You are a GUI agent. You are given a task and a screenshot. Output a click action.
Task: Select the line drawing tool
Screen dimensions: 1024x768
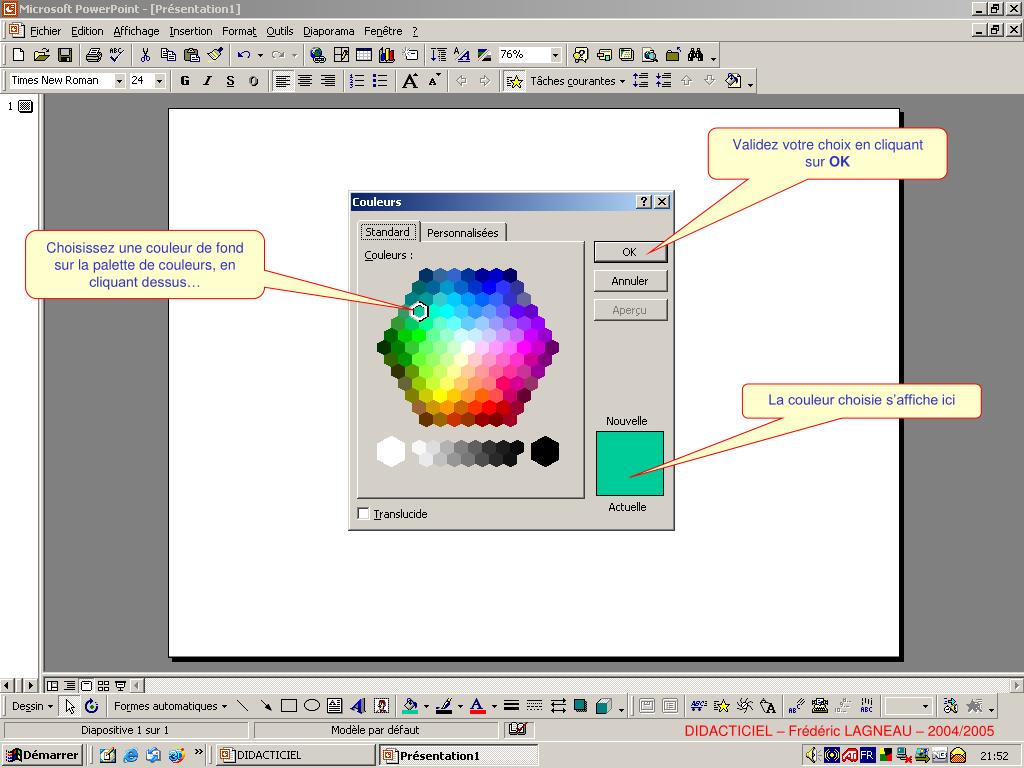tap(242, 706)
